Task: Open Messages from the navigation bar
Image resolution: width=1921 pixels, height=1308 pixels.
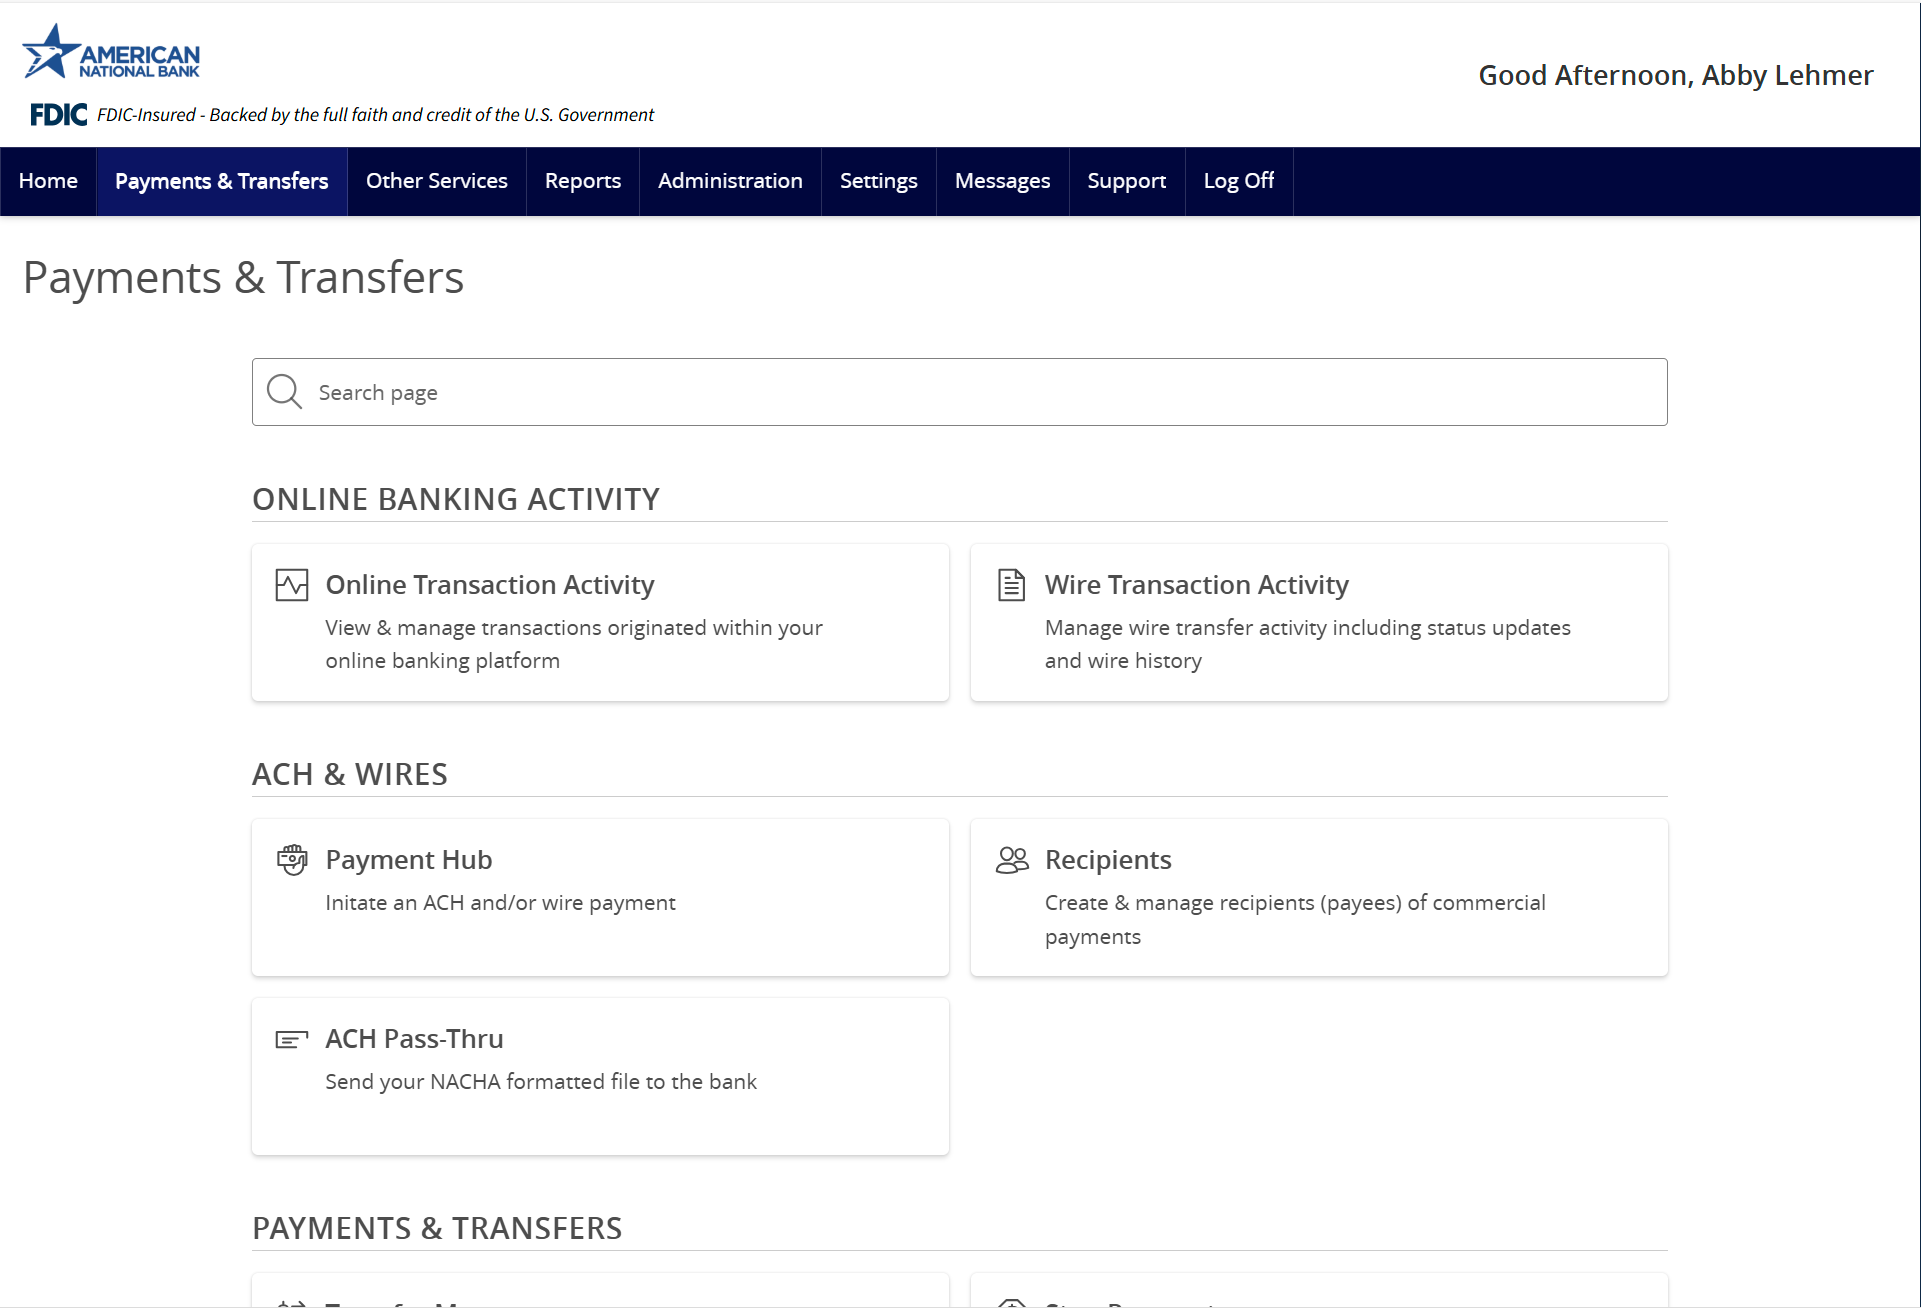Action: [1002, 181]
